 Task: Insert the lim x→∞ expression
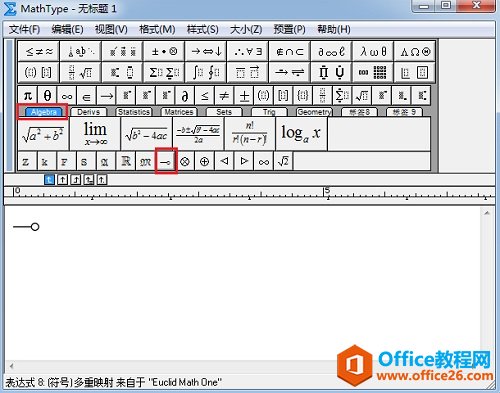pos(95,134)
